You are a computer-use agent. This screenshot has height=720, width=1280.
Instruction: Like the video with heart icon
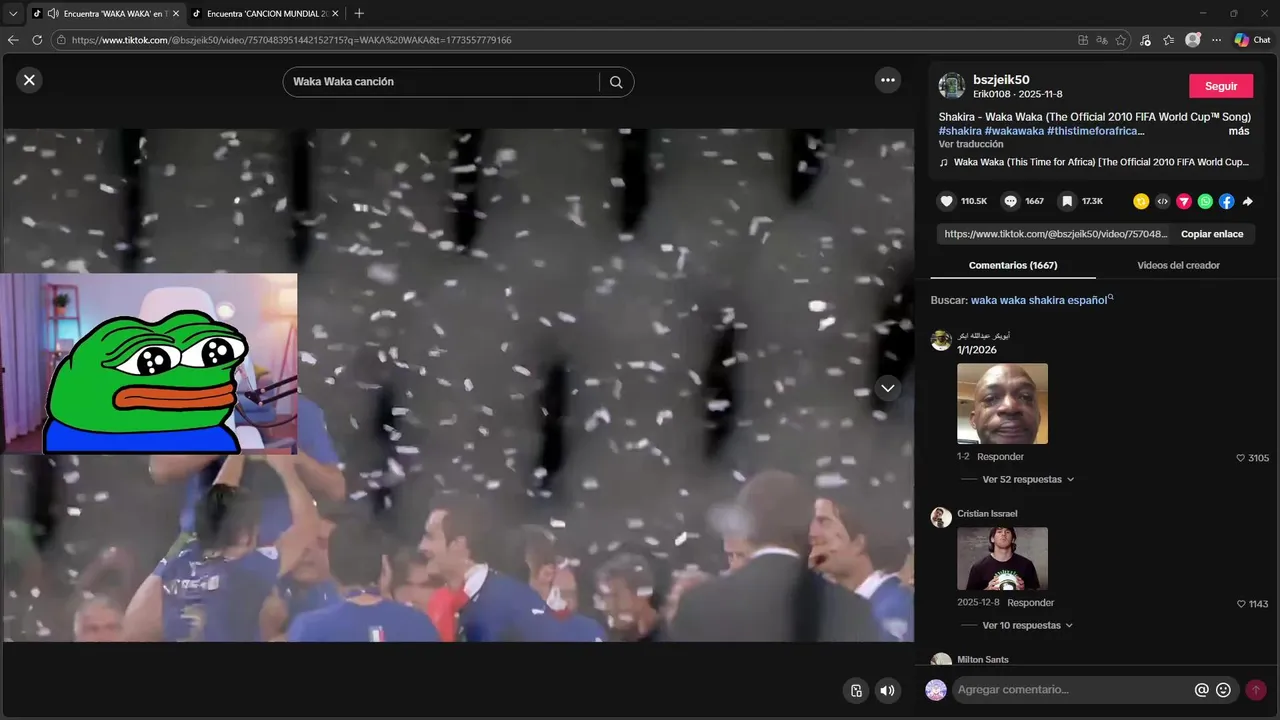pyautogui.click(x=946, y=201)
